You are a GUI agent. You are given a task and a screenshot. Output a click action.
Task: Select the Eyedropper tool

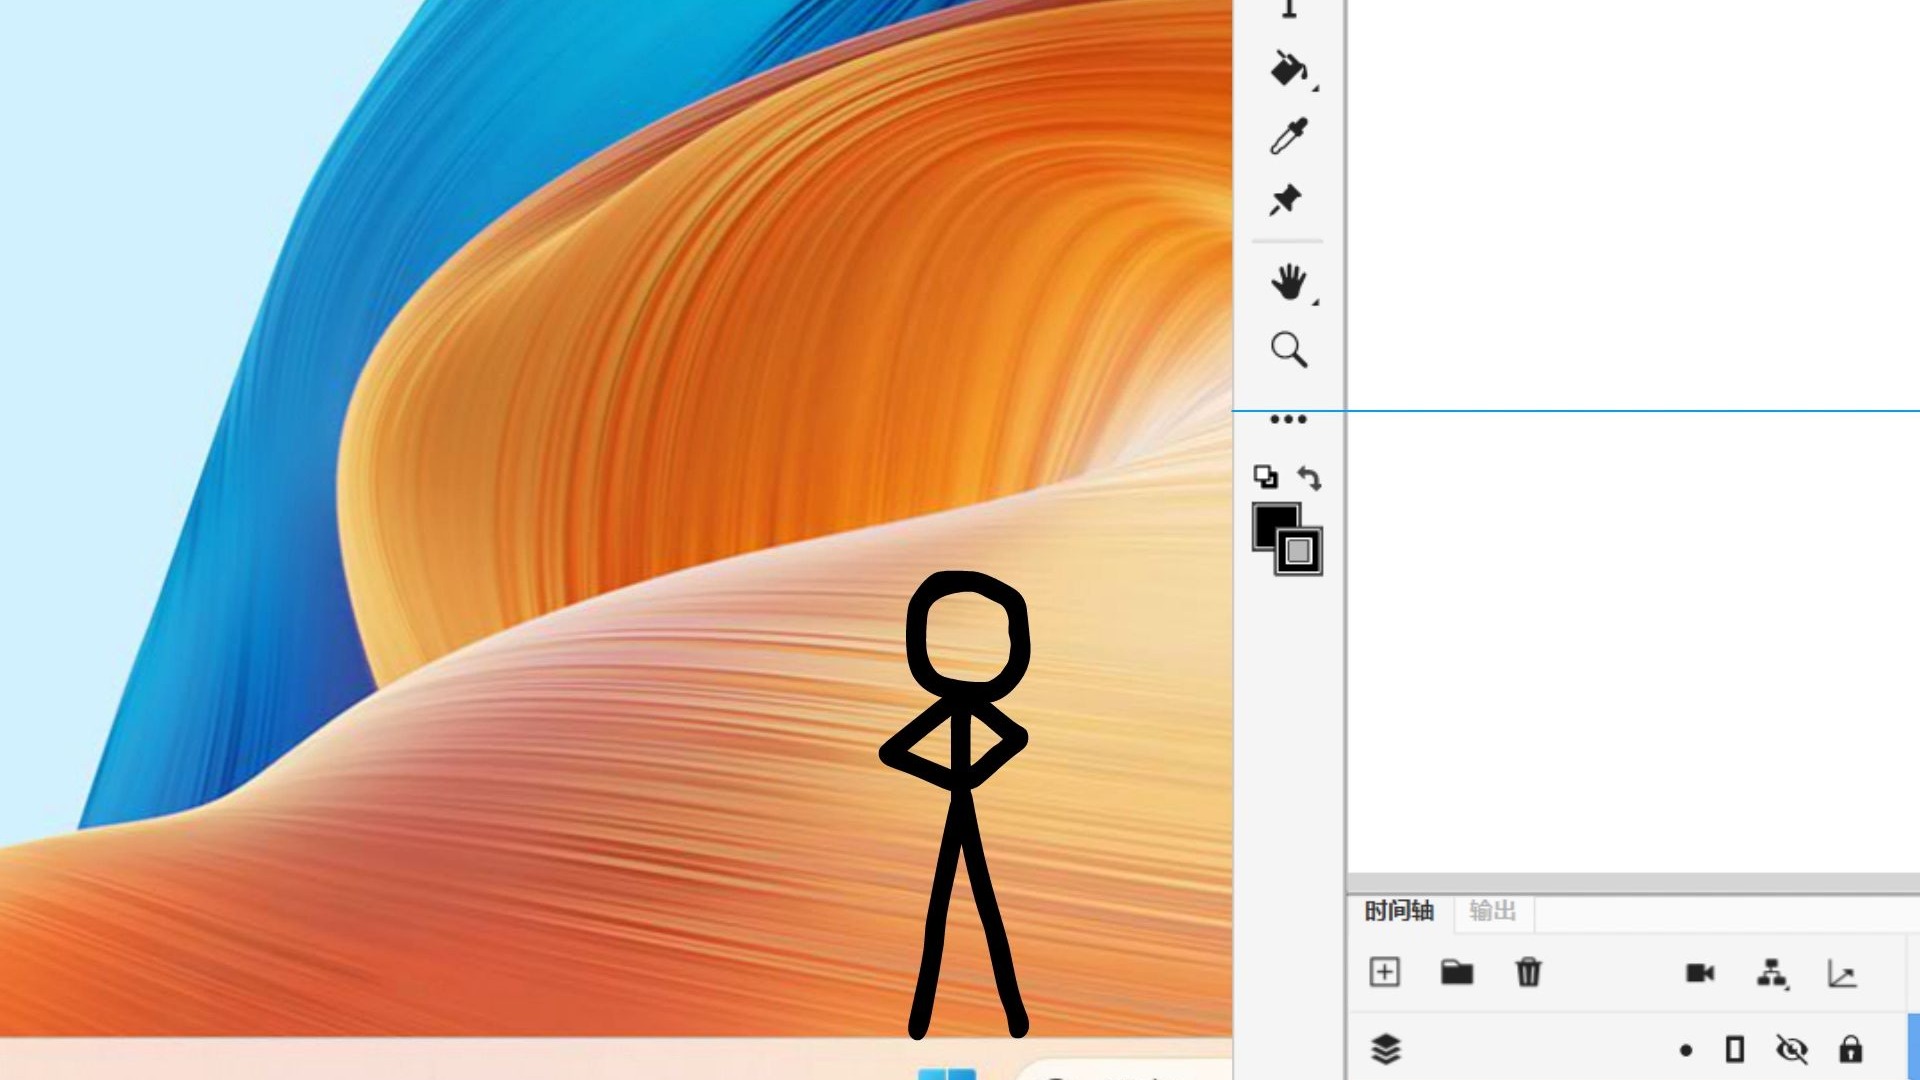[1288, 136]
